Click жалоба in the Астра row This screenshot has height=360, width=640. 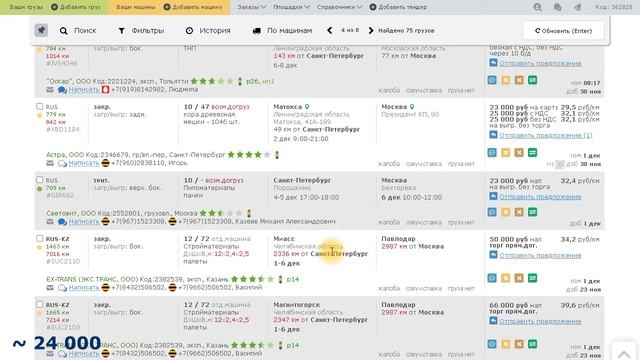(389, 164)
